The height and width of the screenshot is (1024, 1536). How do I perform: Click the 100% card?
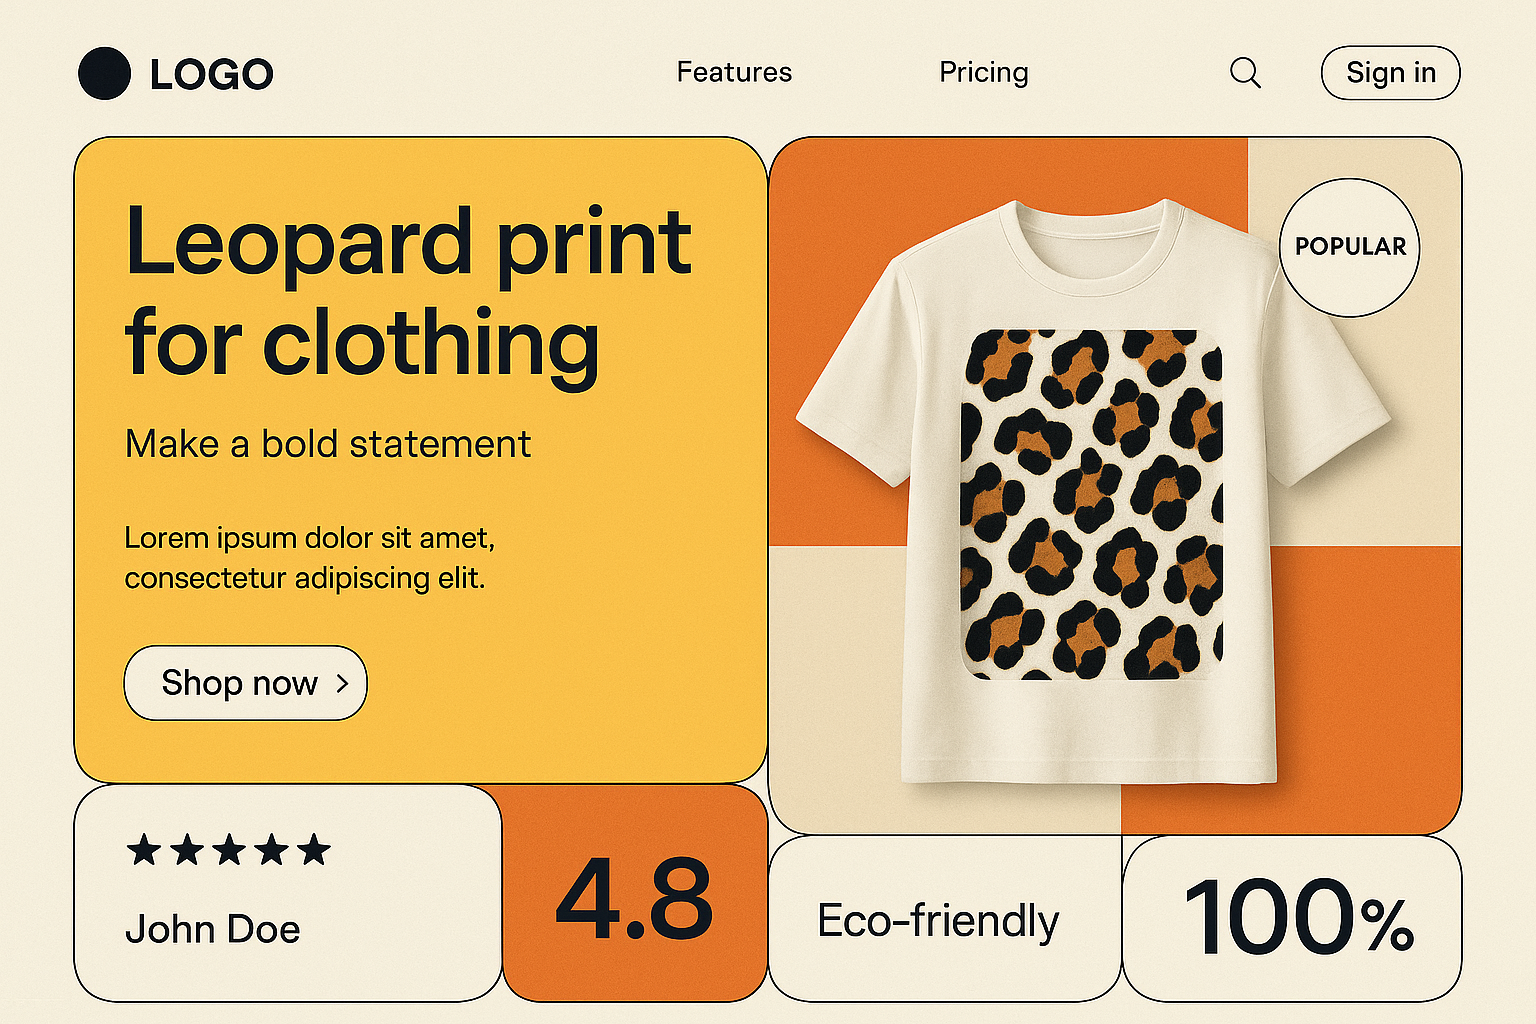click(1297, 918)
